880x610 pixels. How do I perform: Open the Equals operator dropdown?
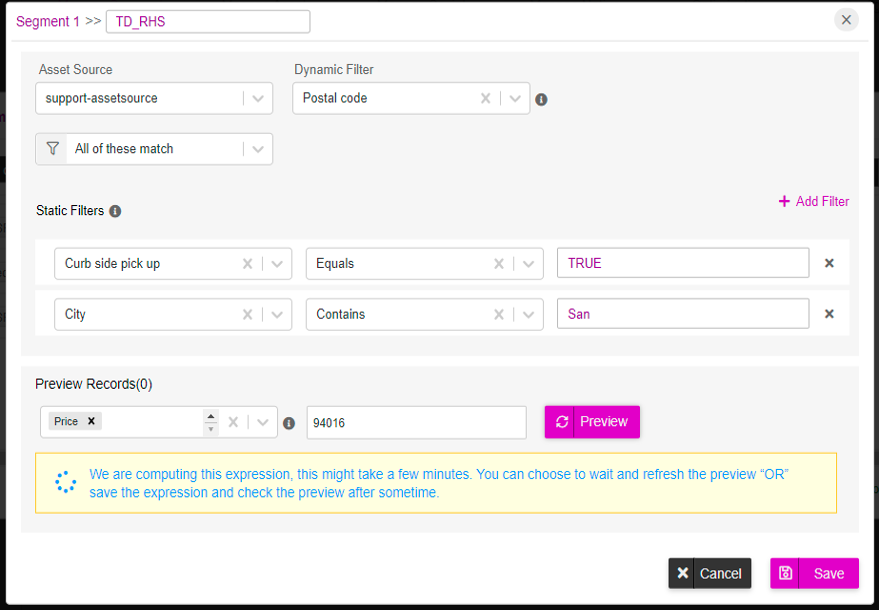528,264
